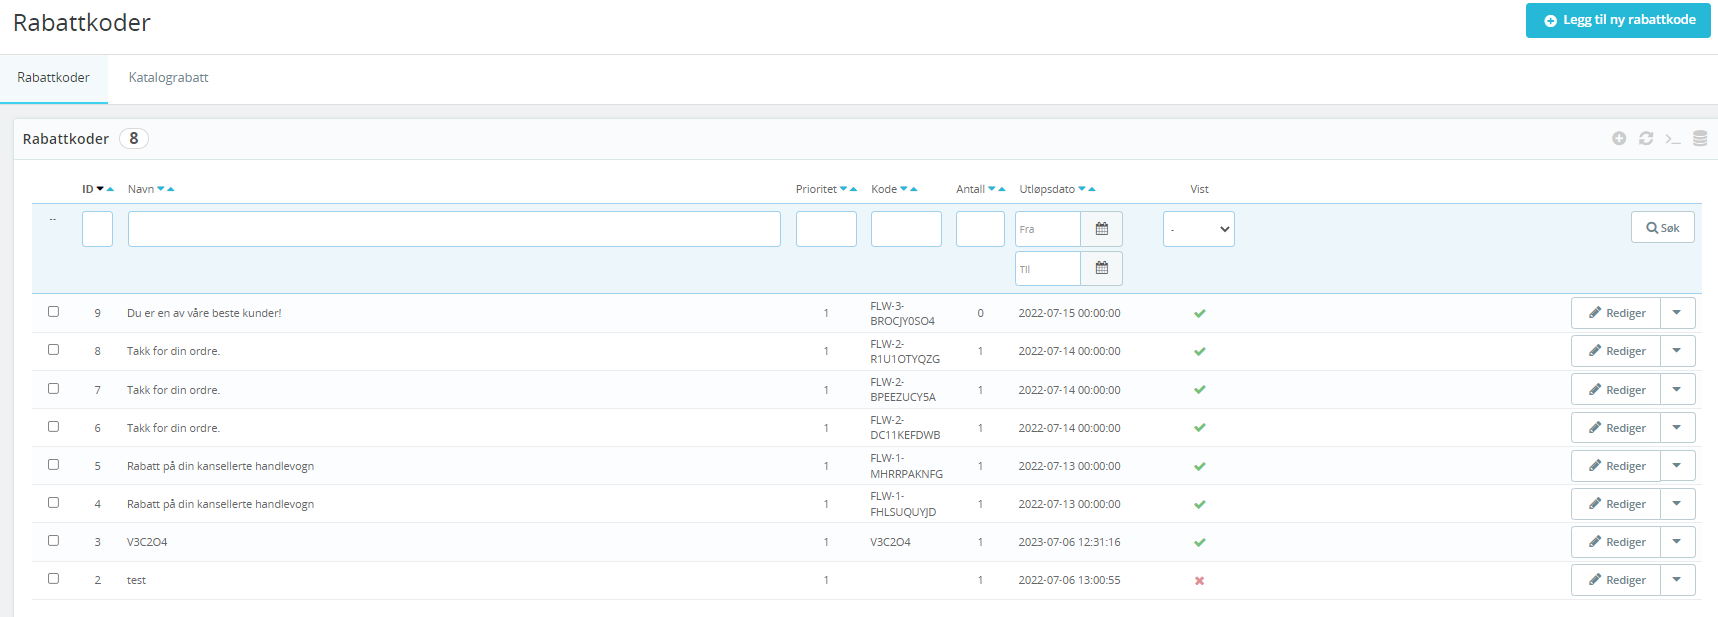Select the Rabattkoder tab
The height and width of the screenshot is (617, 1718).
54,78
